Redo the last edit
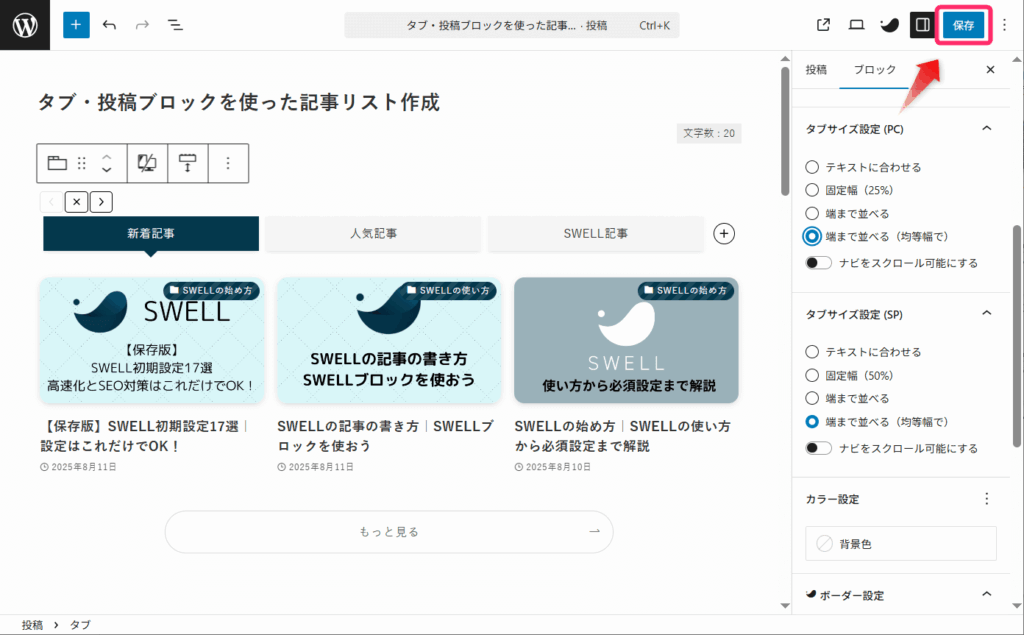1024x635 pixels. [142, 25]
